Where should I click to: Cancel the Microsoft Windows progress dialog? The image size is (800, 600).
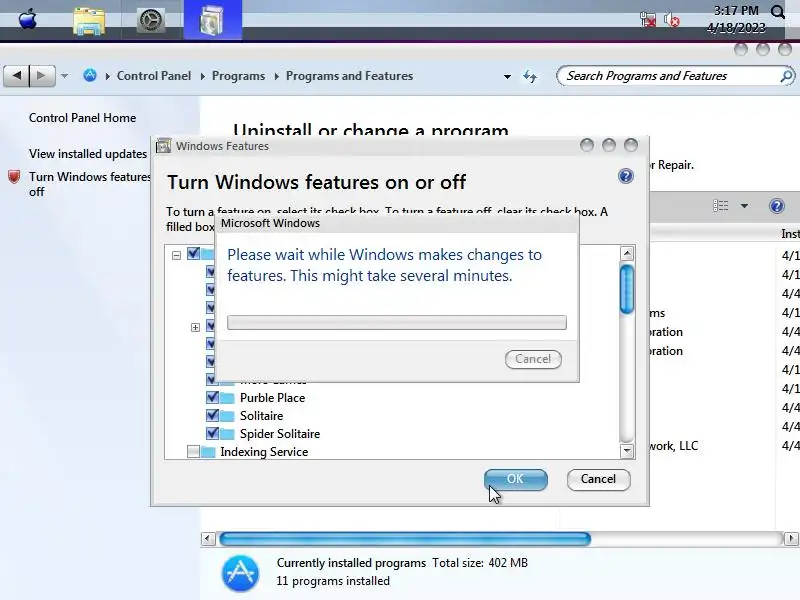(533, 359)
